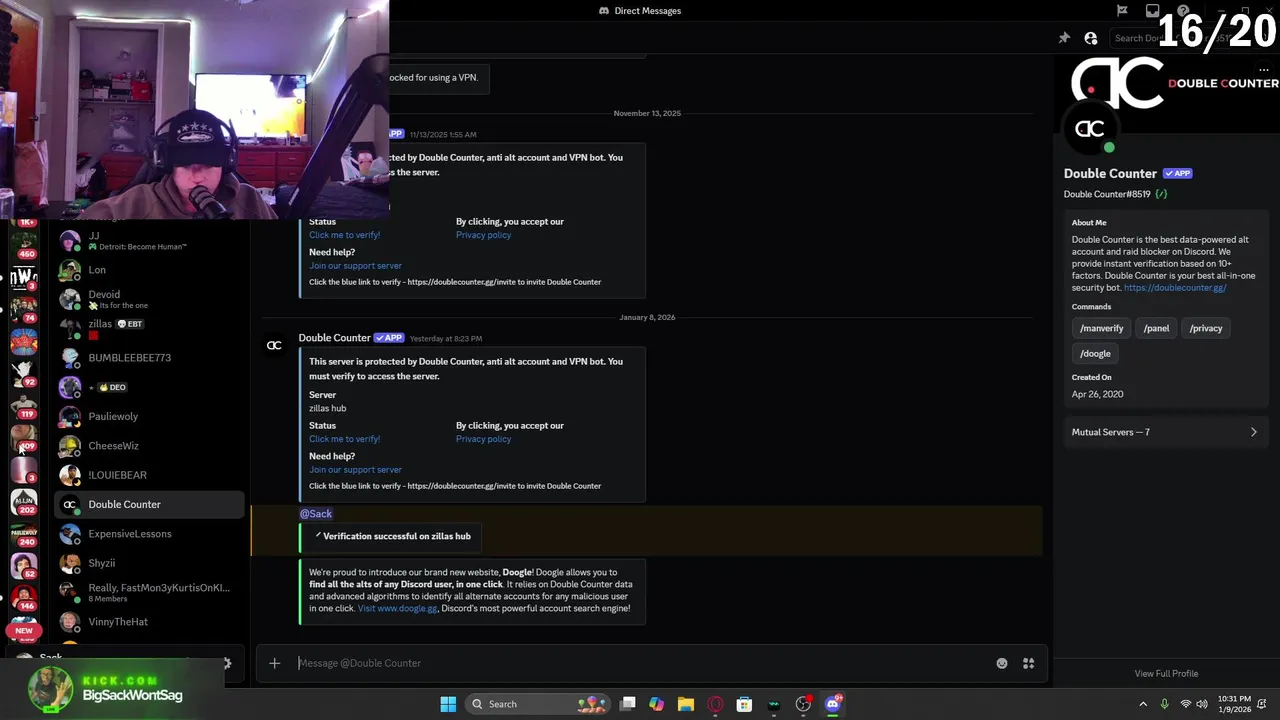Select the /doogle command chip
This screenshot has width=1280, height=720.
click(x=1095, y=353)
